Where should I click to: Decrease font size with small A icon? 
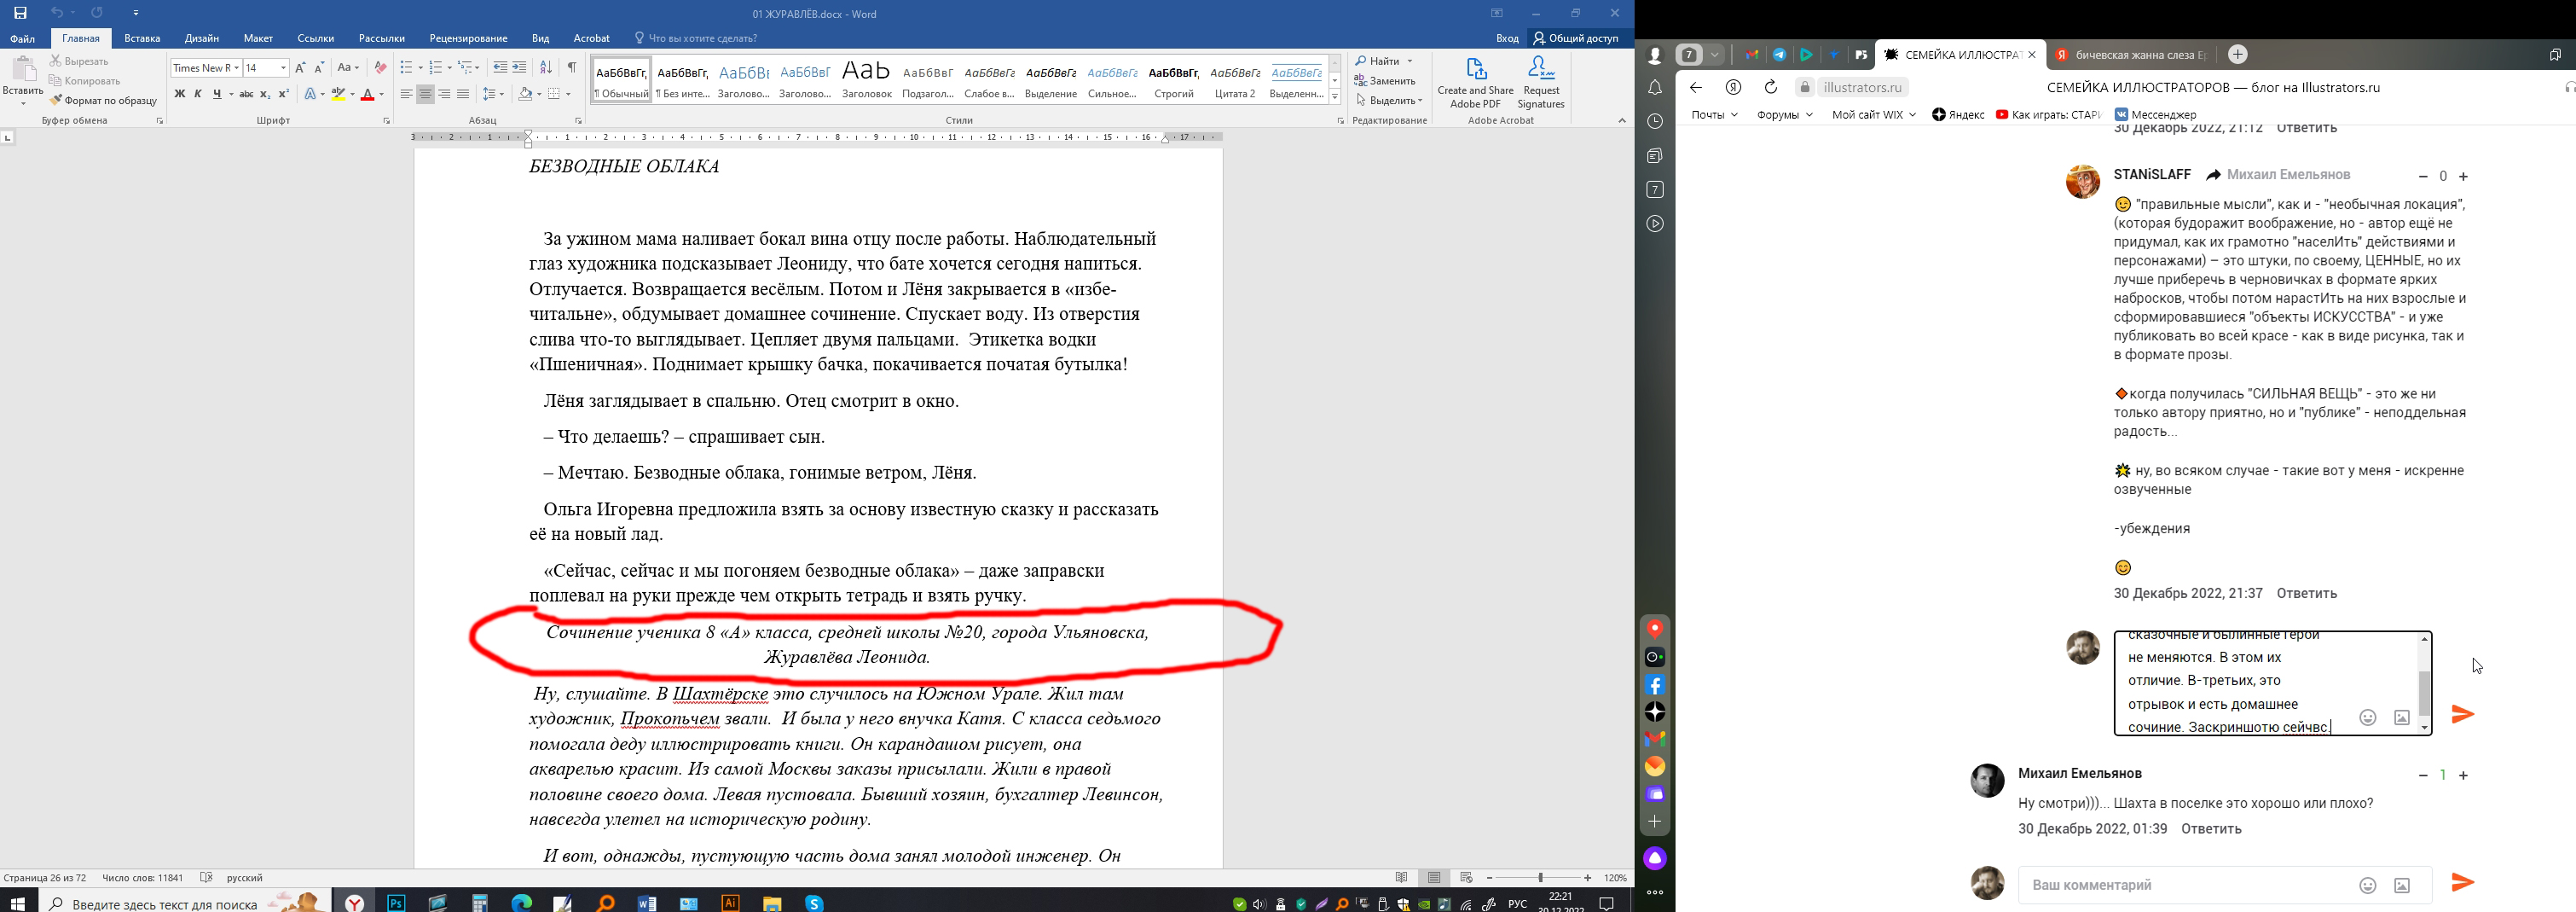point(319,67)
